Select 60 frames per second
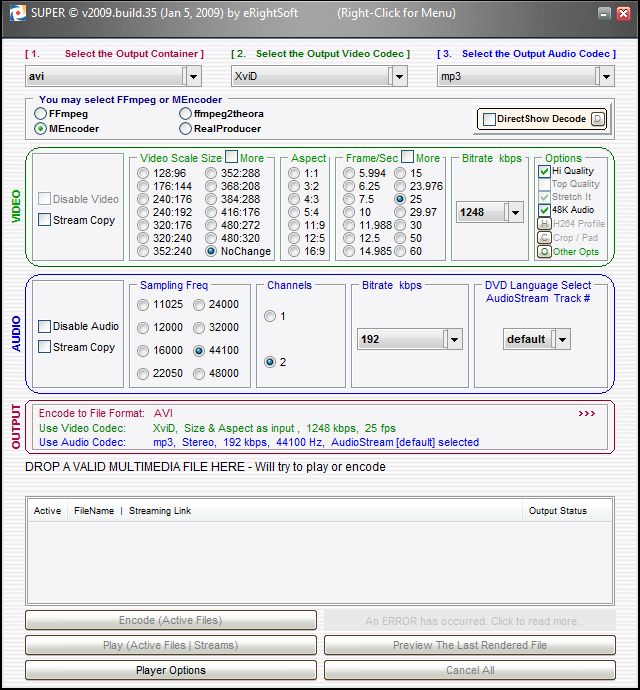Image resolution: width=640 pixels, height=690 pixels. point(400,251)
